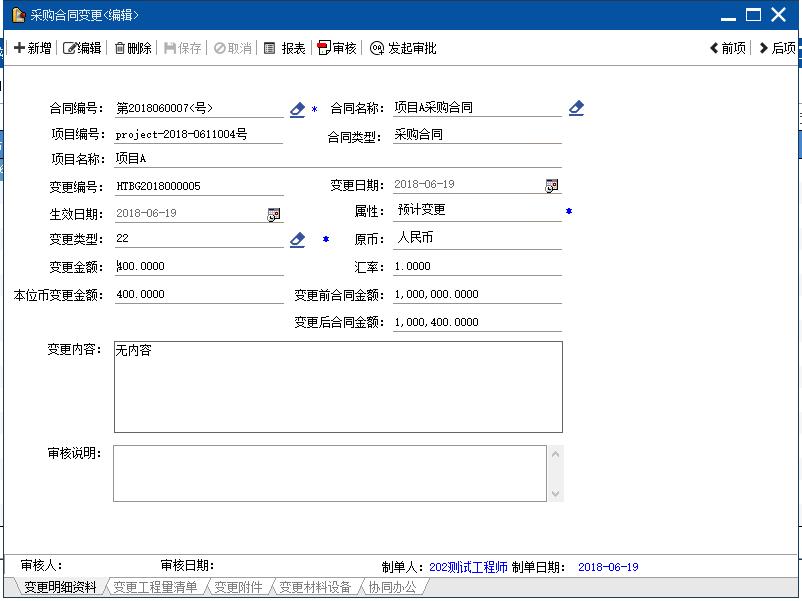Open the 变更材料设备 tab

[x=315, y=588]
